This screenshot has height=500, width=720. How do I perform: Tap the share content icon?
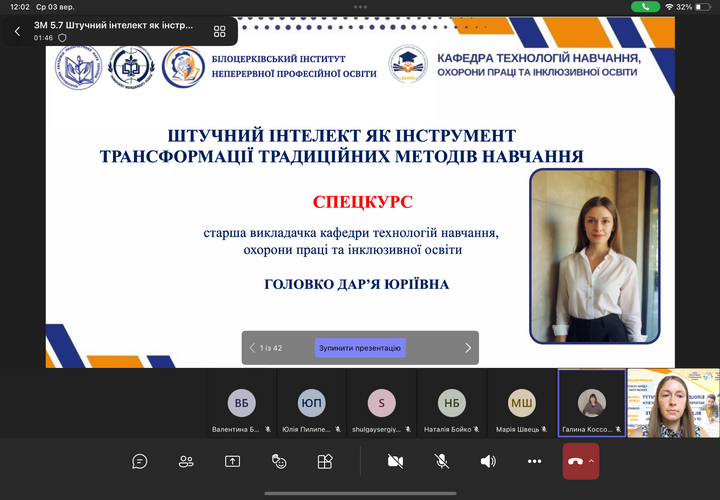[x=232, y=461]
